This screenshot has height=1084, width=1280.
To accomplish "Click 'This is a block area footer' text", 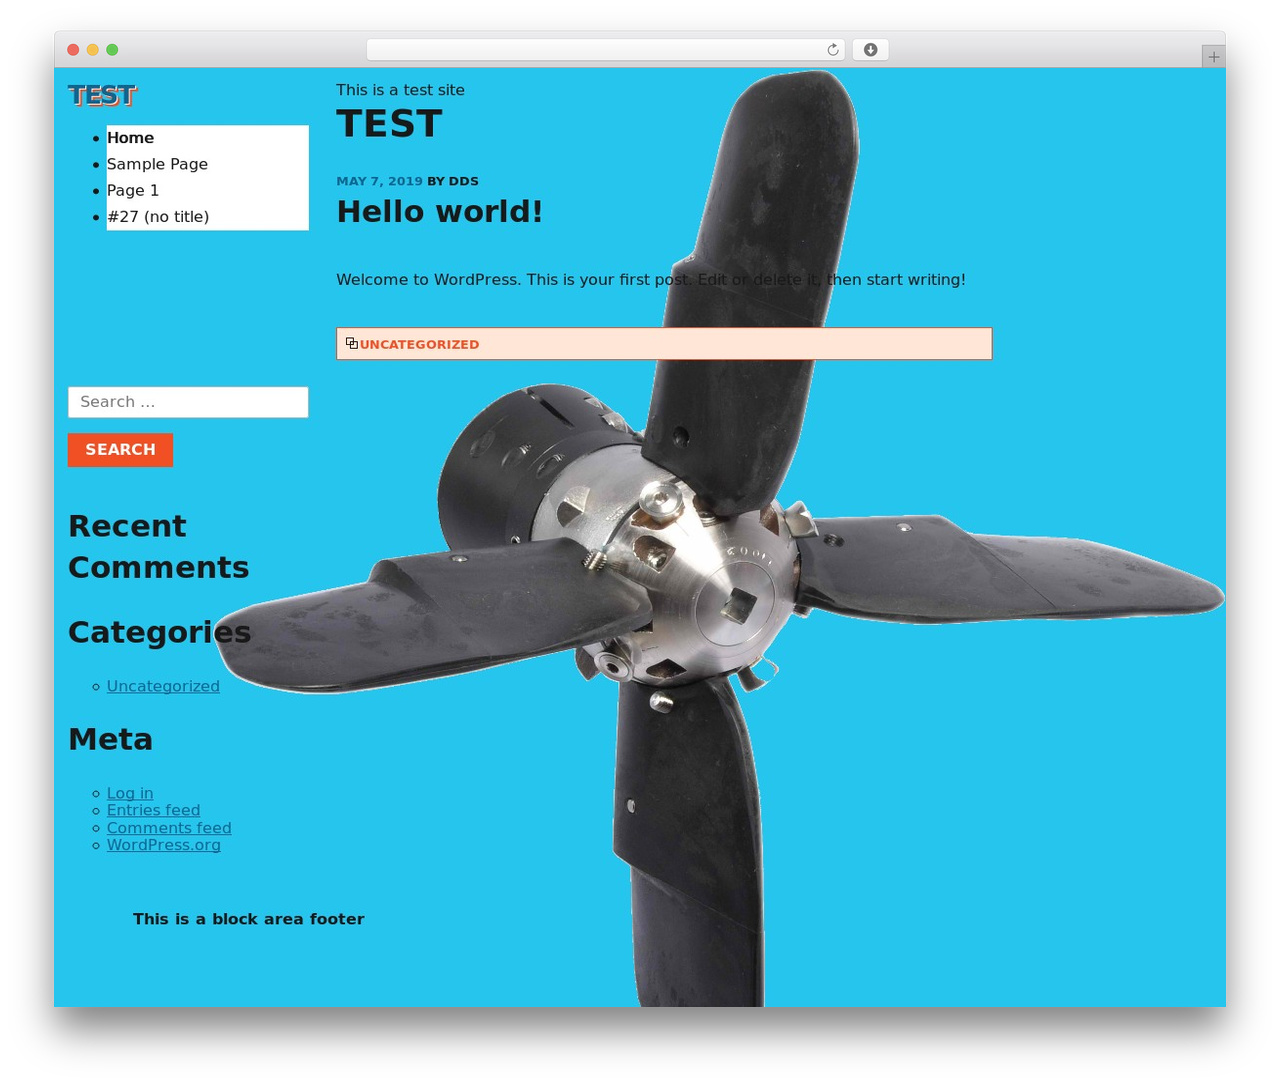I will tap(248, 919).
